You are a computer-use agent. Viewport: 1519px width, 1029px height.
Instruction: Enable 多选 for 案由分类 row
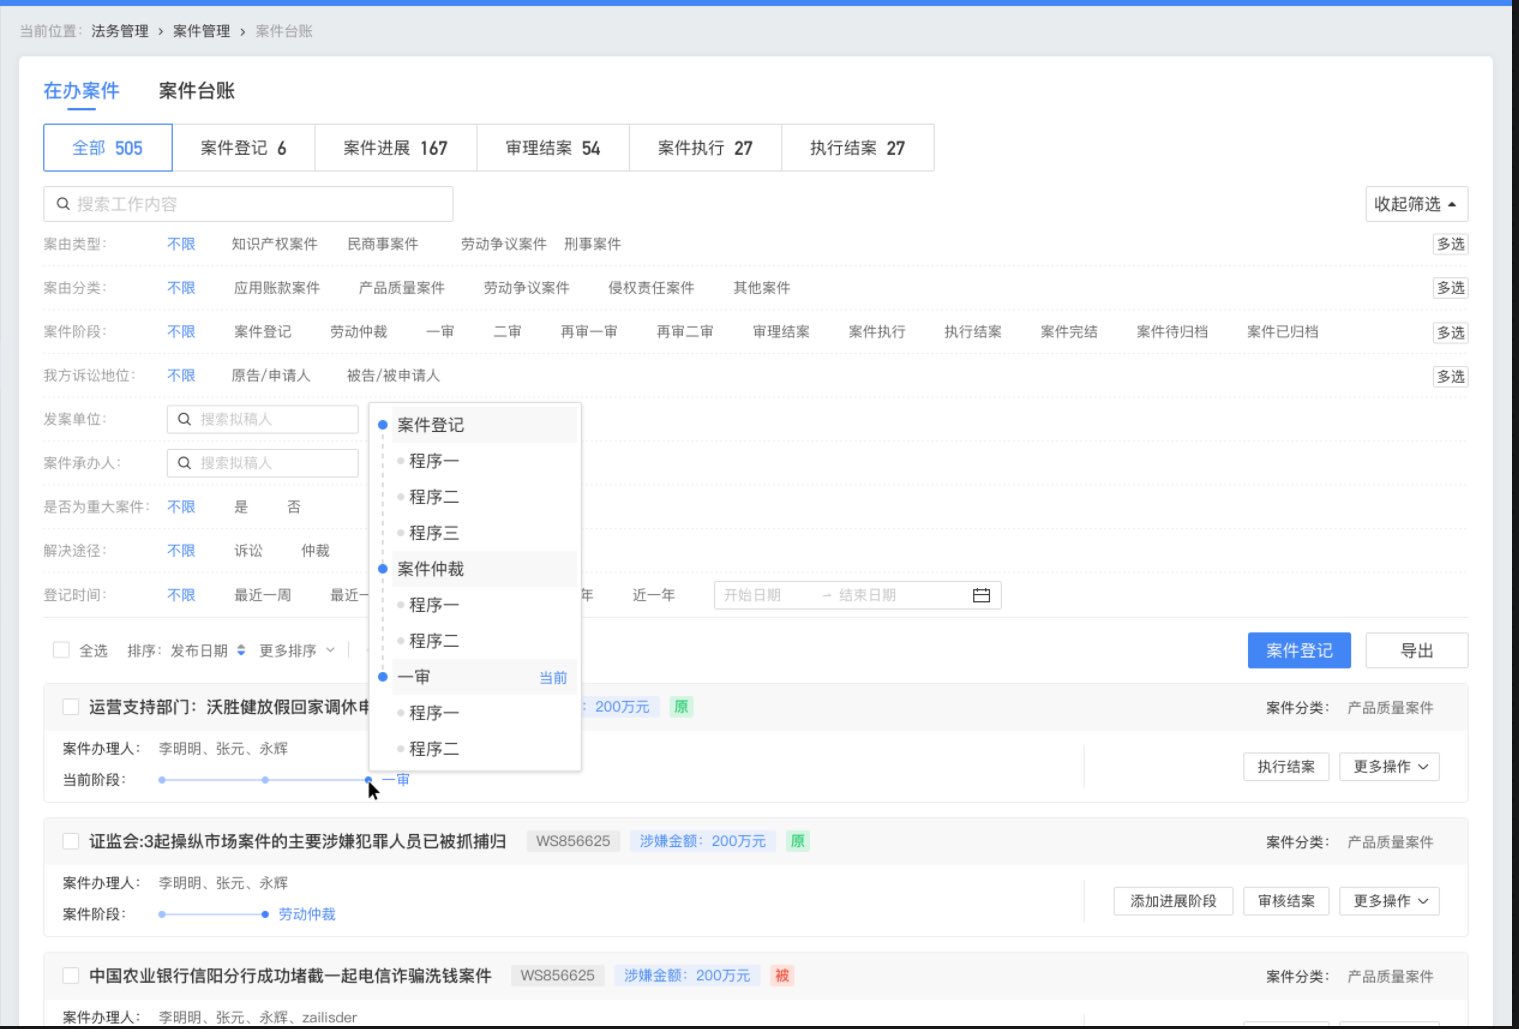(x=1450, y=288)
